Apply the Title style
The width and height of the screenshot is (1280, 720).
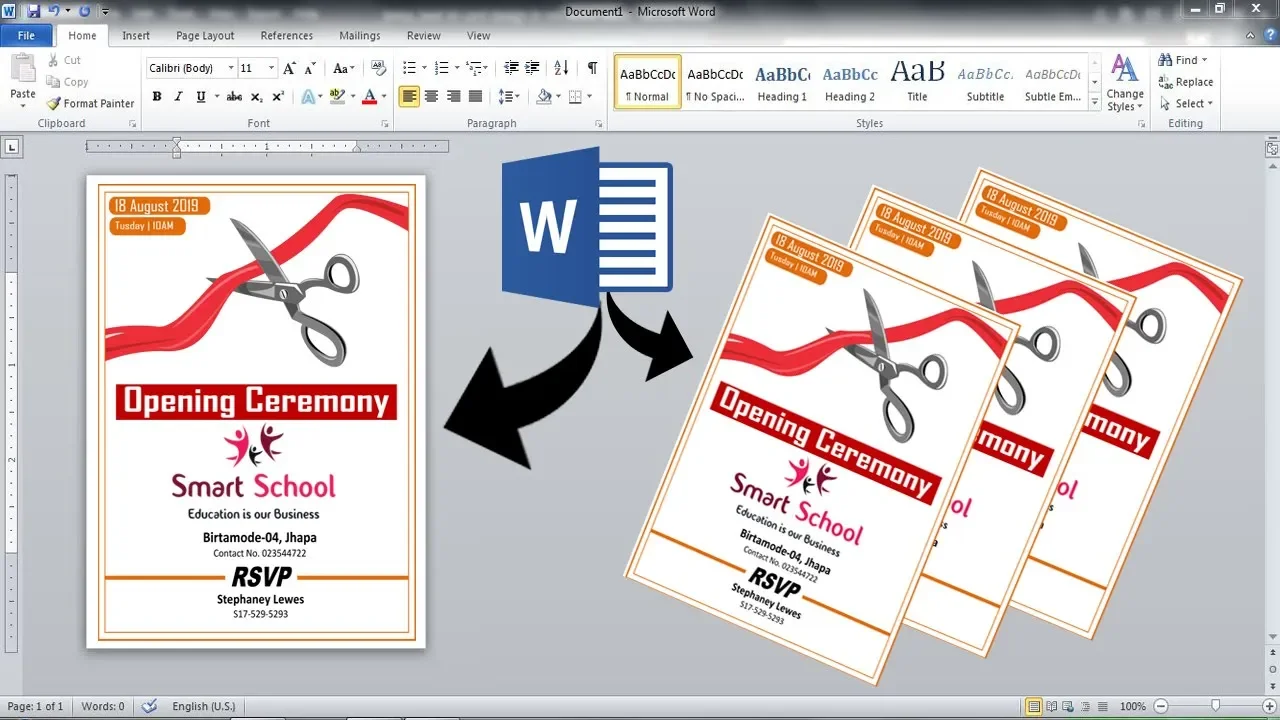tap(917, 82)
